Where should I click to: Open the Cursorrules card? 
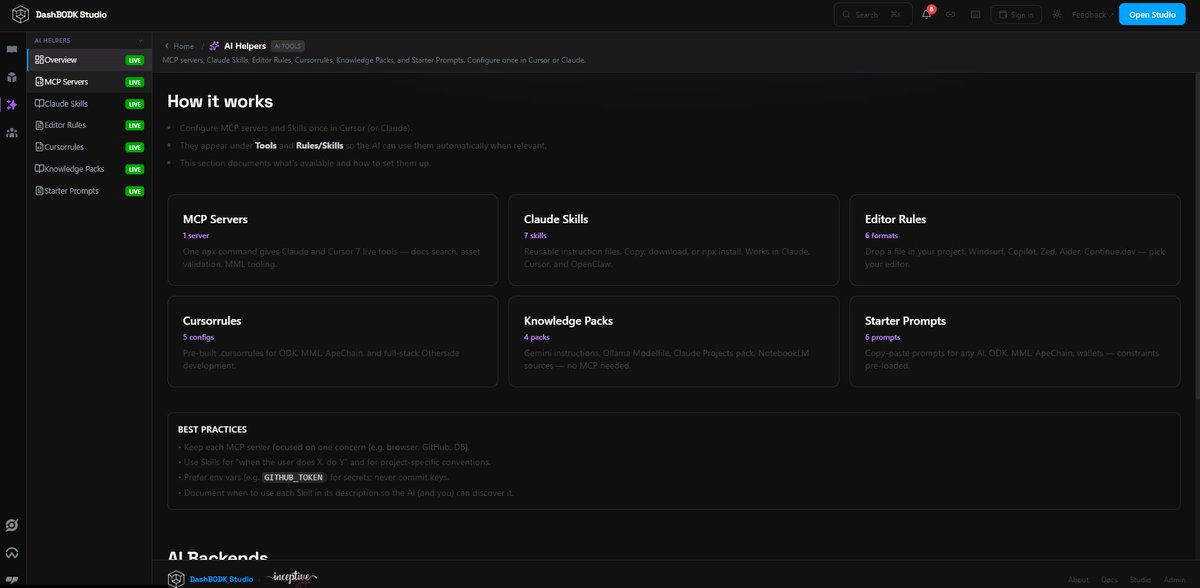tap(332, 341)
